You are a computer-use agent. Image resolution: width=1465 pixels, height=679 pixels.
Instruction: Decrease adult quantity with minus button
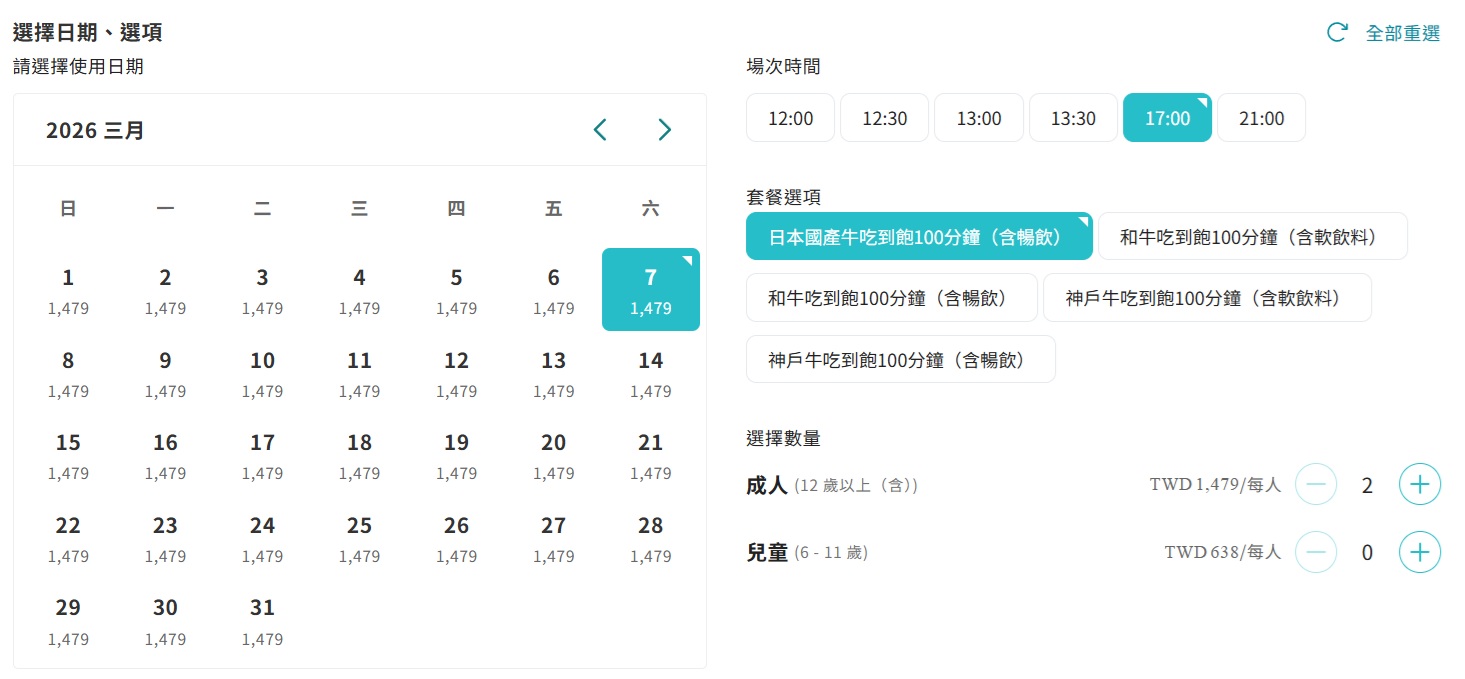point(1315,486)
